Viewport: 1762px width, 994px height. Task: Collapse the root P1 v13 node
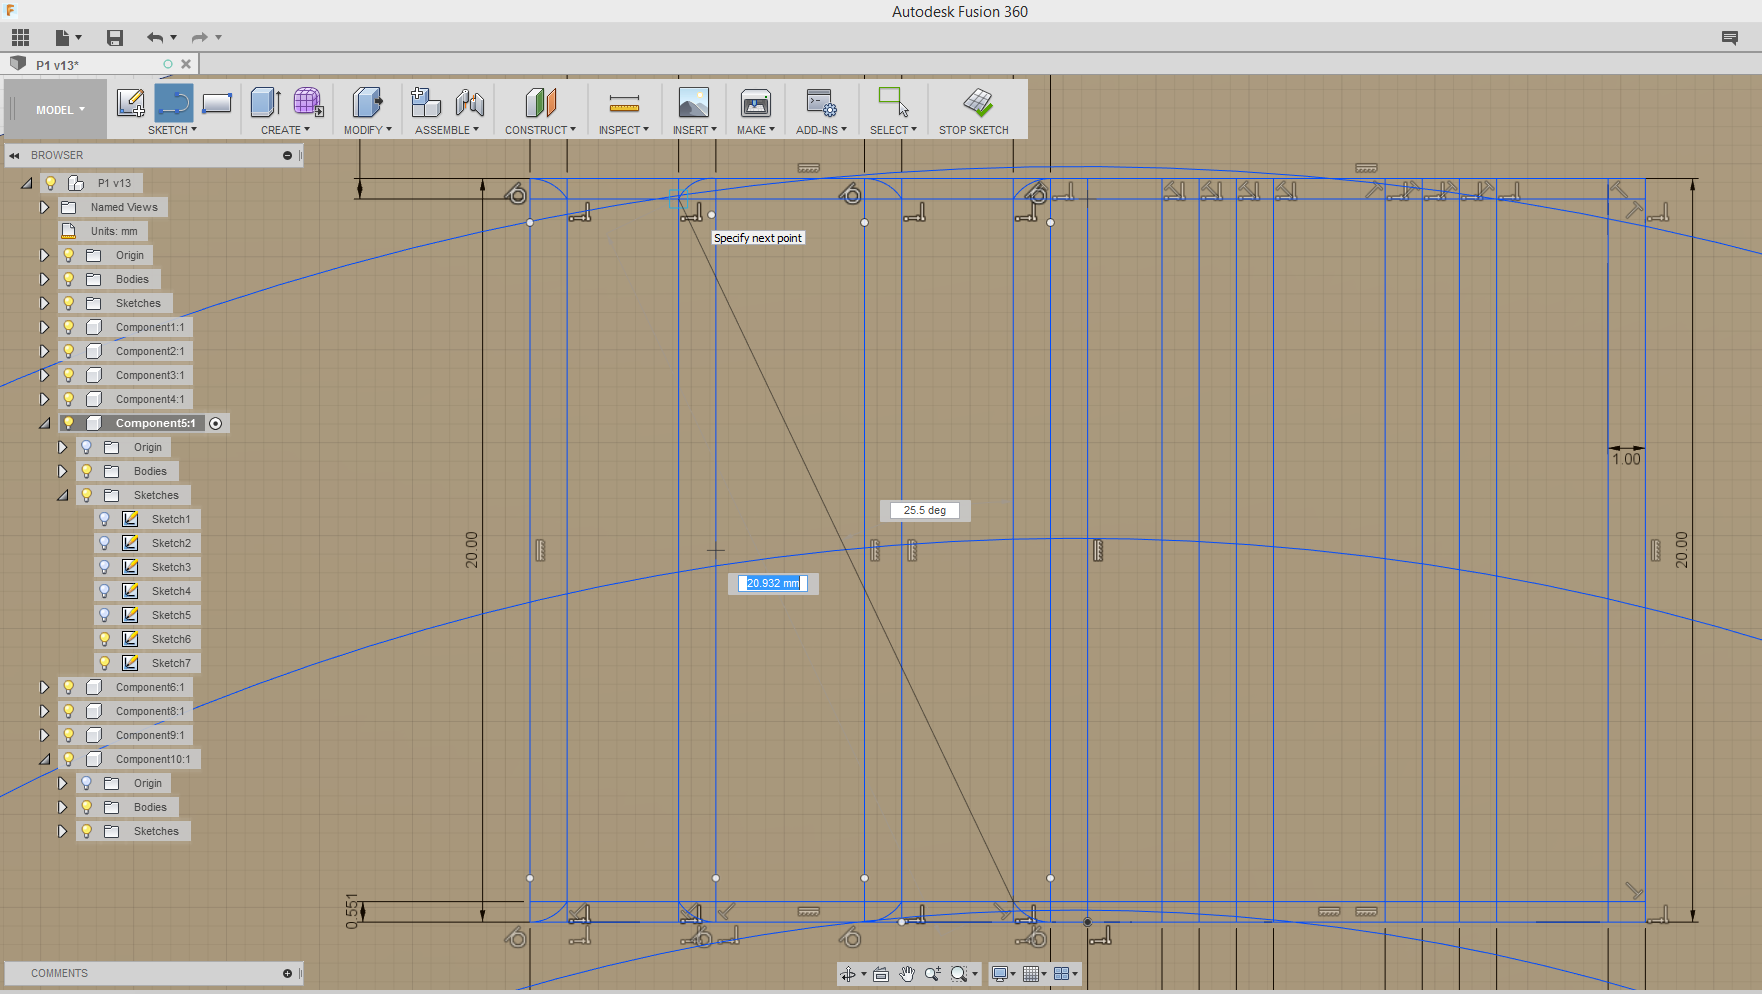click(x=27, y=183)
